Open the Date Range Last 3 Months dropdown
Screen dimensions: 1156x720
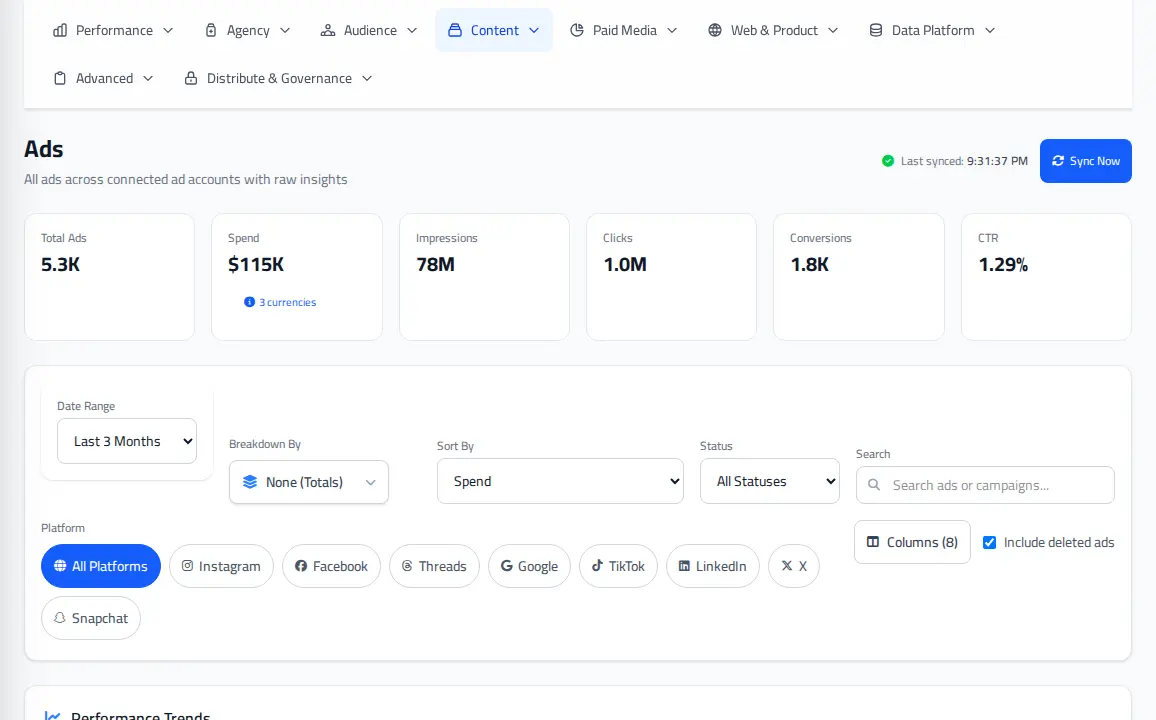[127, 441]
